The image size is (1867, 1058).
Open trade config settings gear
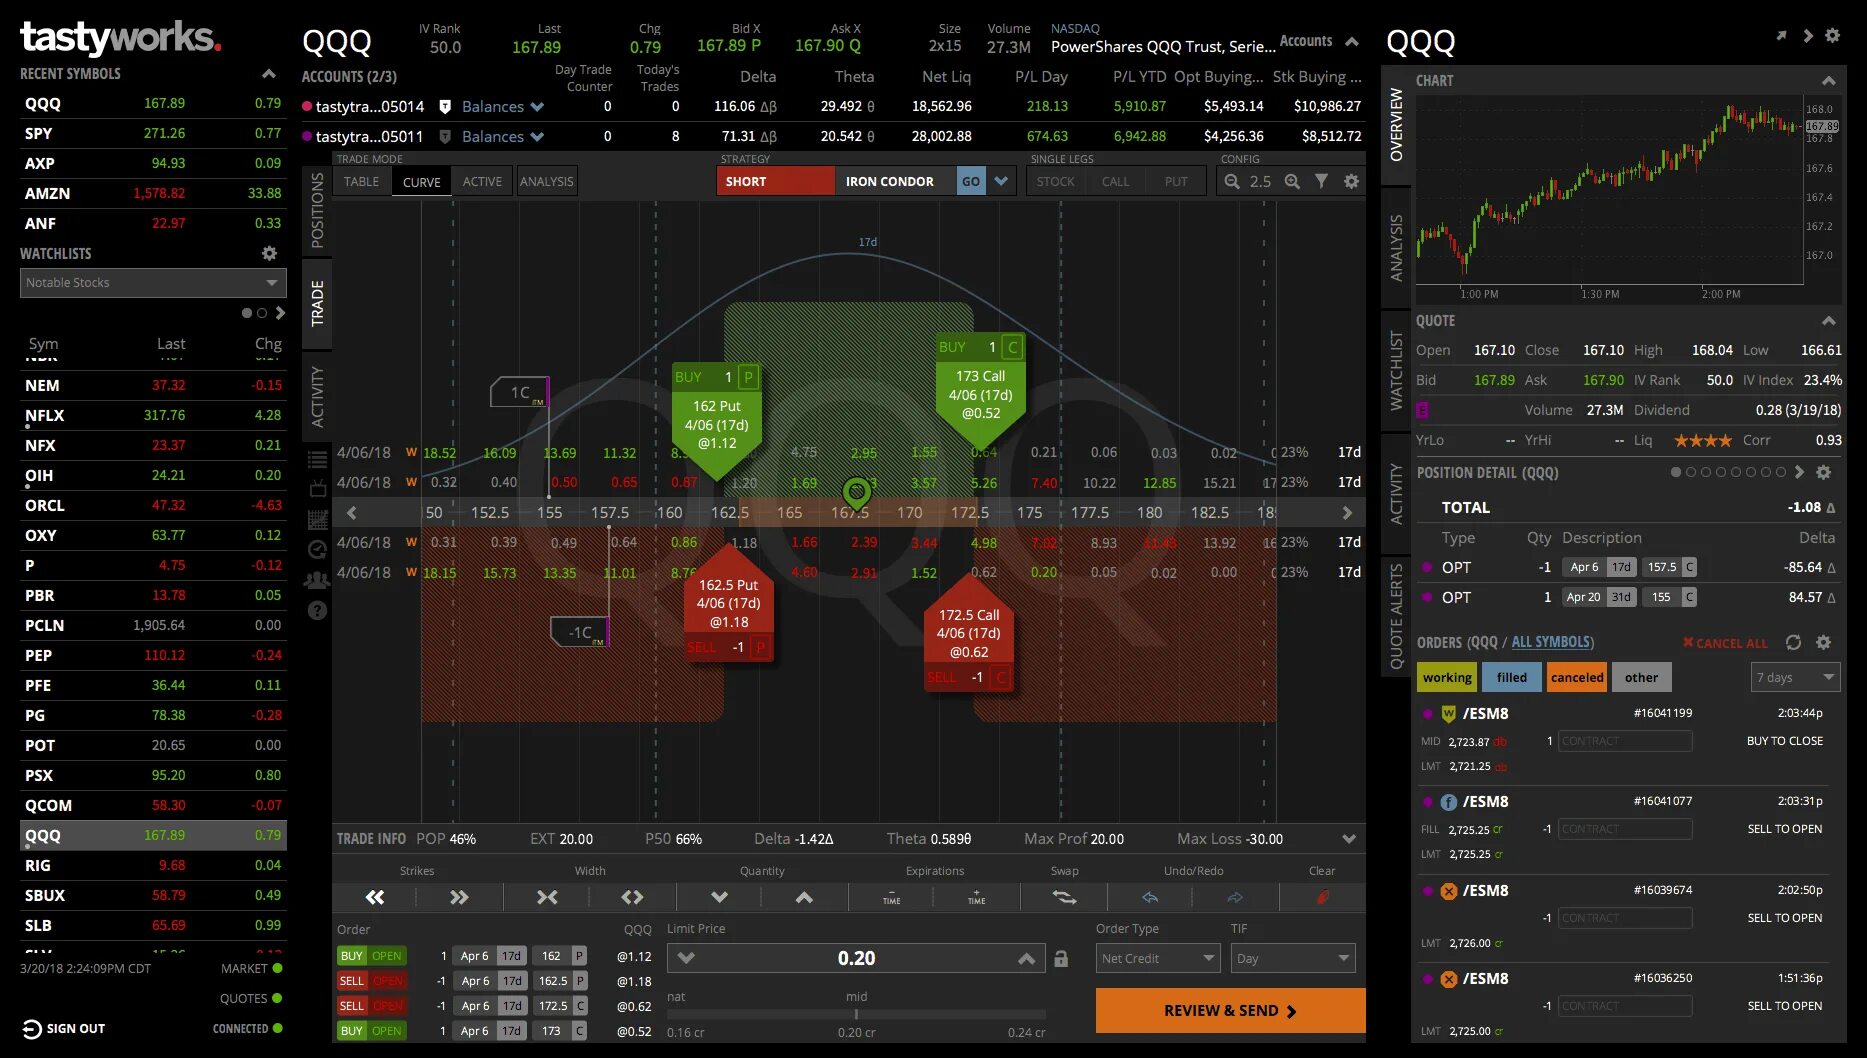pyautogui.click(x=1351, y=181)
